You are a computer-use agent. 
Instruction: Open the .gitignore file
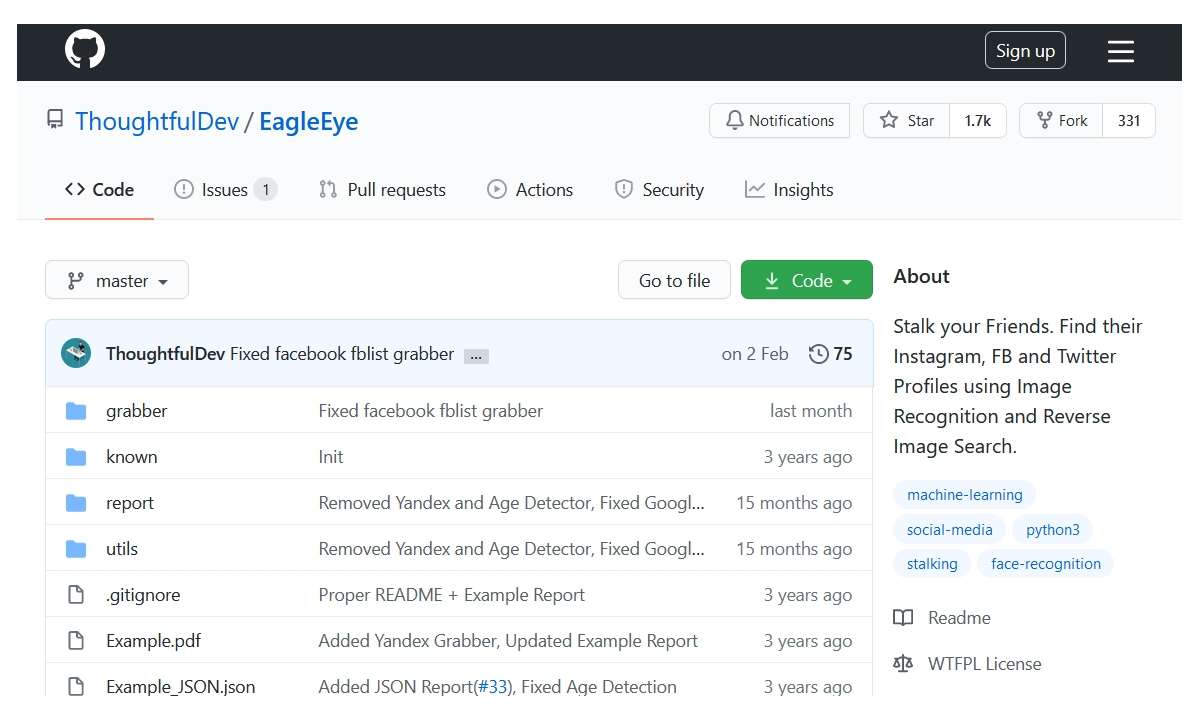143,595
